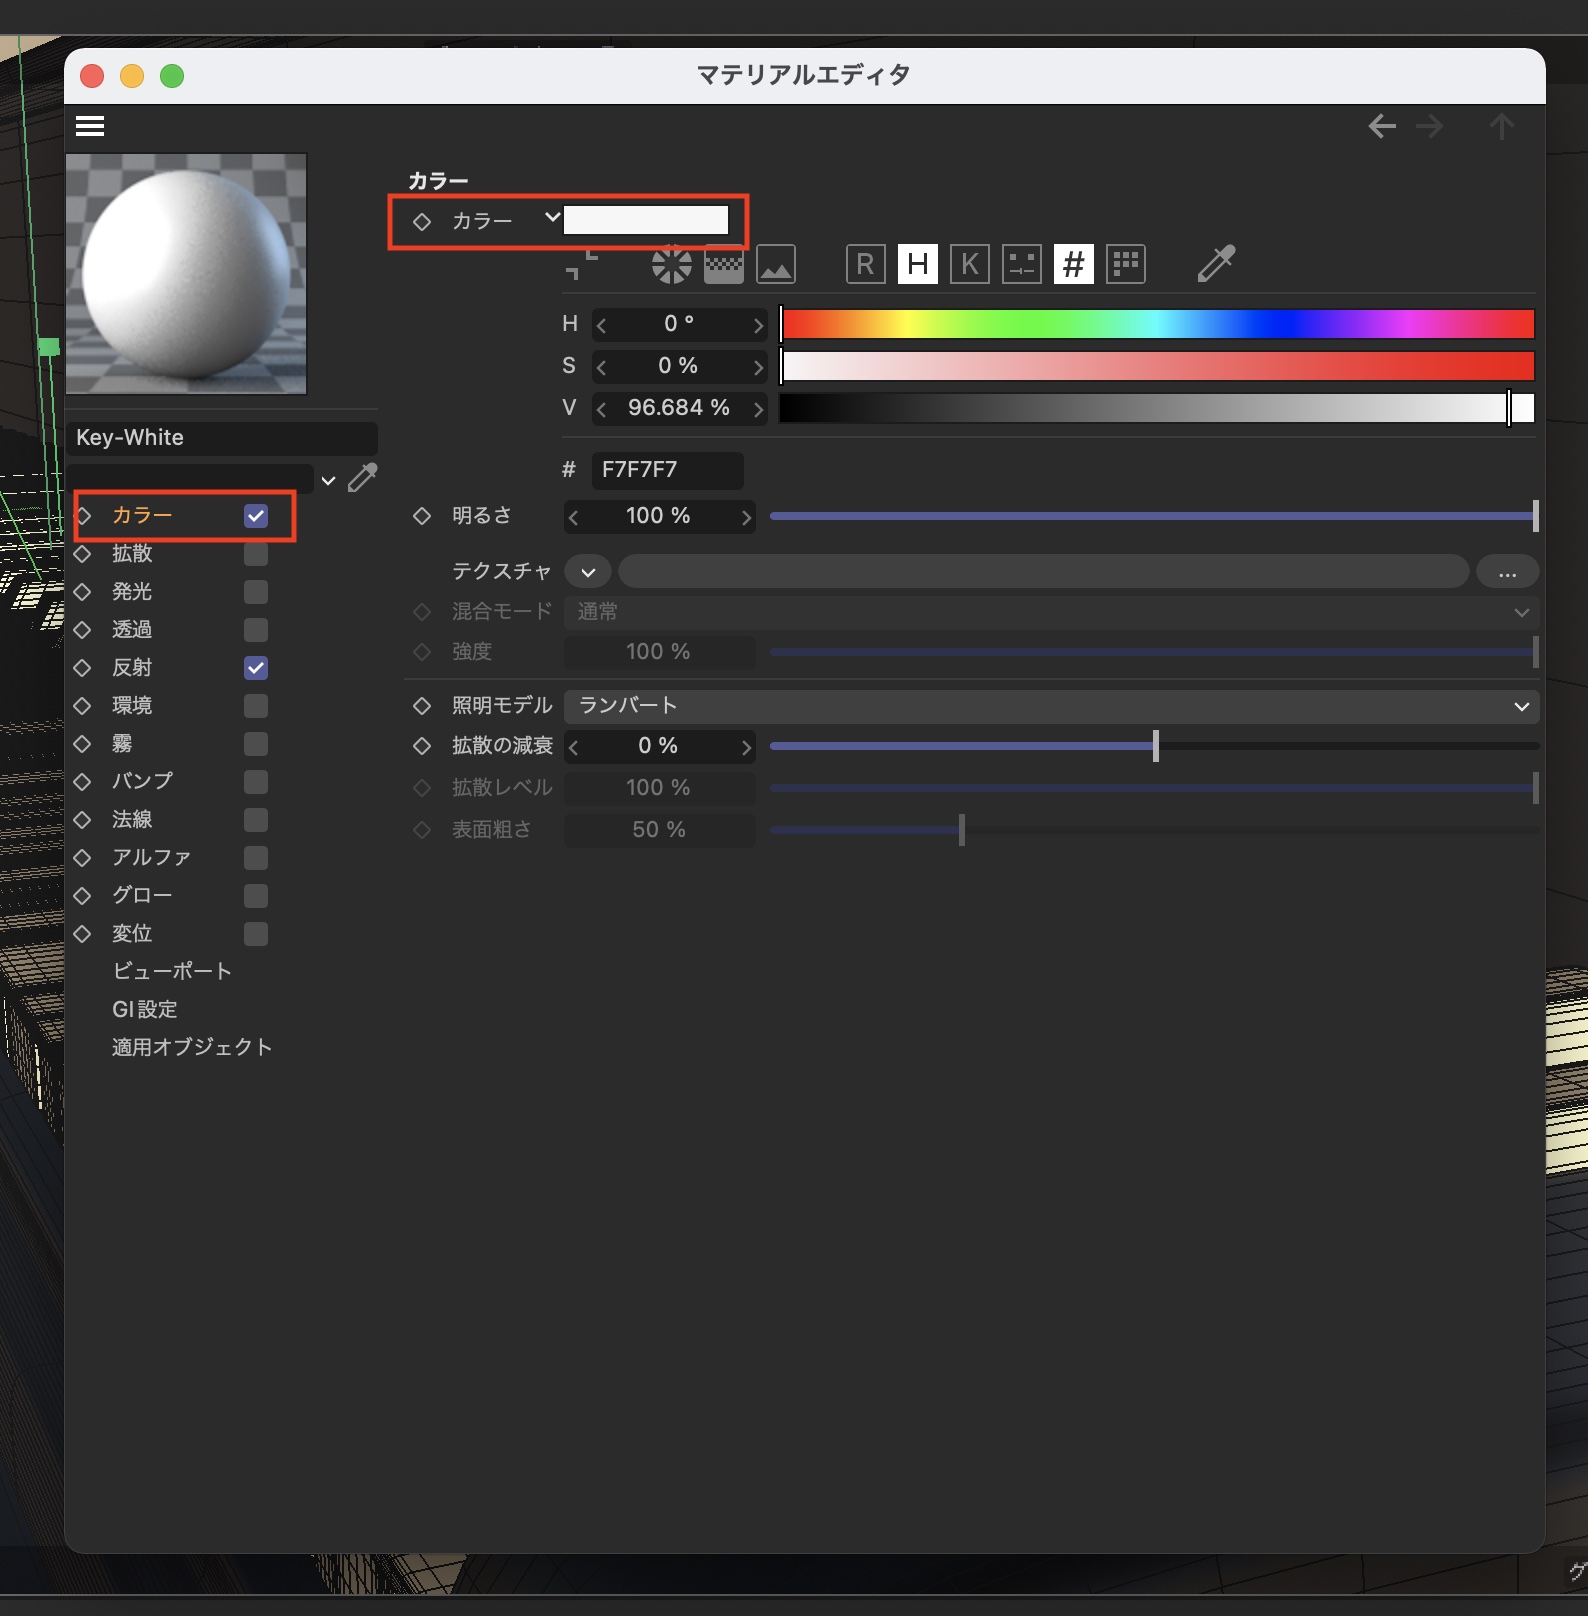1588x1616 pixels.
Task: Open the color wheel mode
Action: click(671, 265)
